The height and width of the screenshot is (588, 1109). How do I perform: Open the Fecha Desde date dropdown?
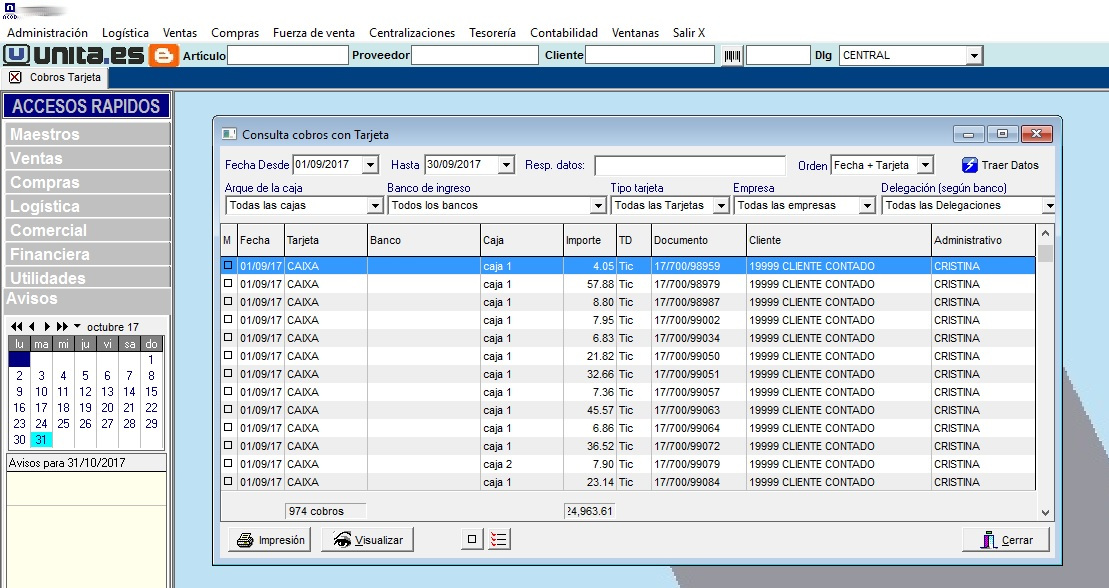click(x=370, y=165)
